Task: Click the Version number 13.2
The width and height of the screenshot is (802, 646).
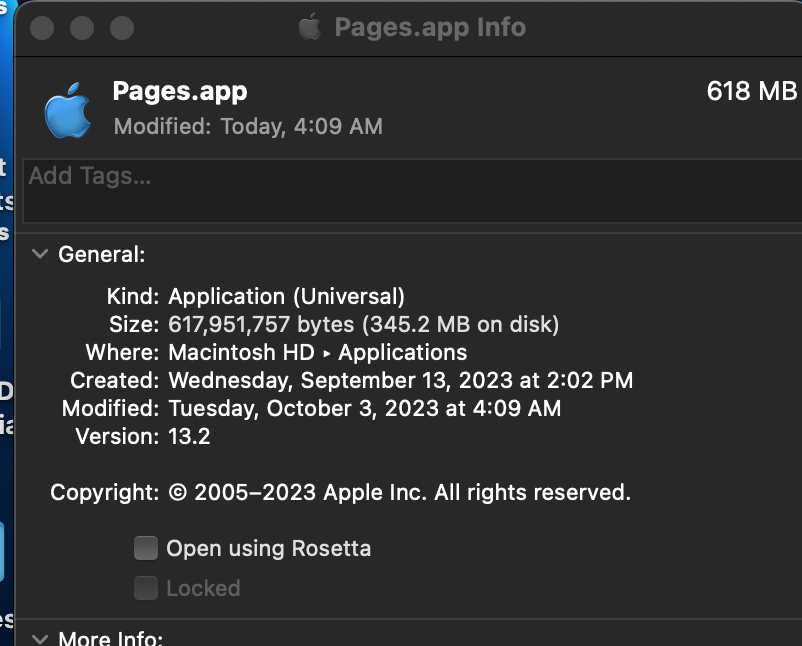Action: 189,436
